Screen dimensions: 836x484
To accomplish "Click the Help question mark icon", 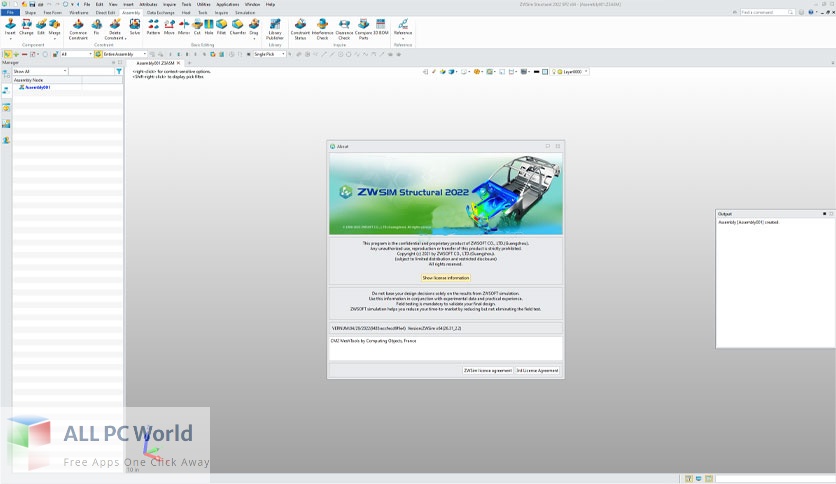I will [811, 12].
